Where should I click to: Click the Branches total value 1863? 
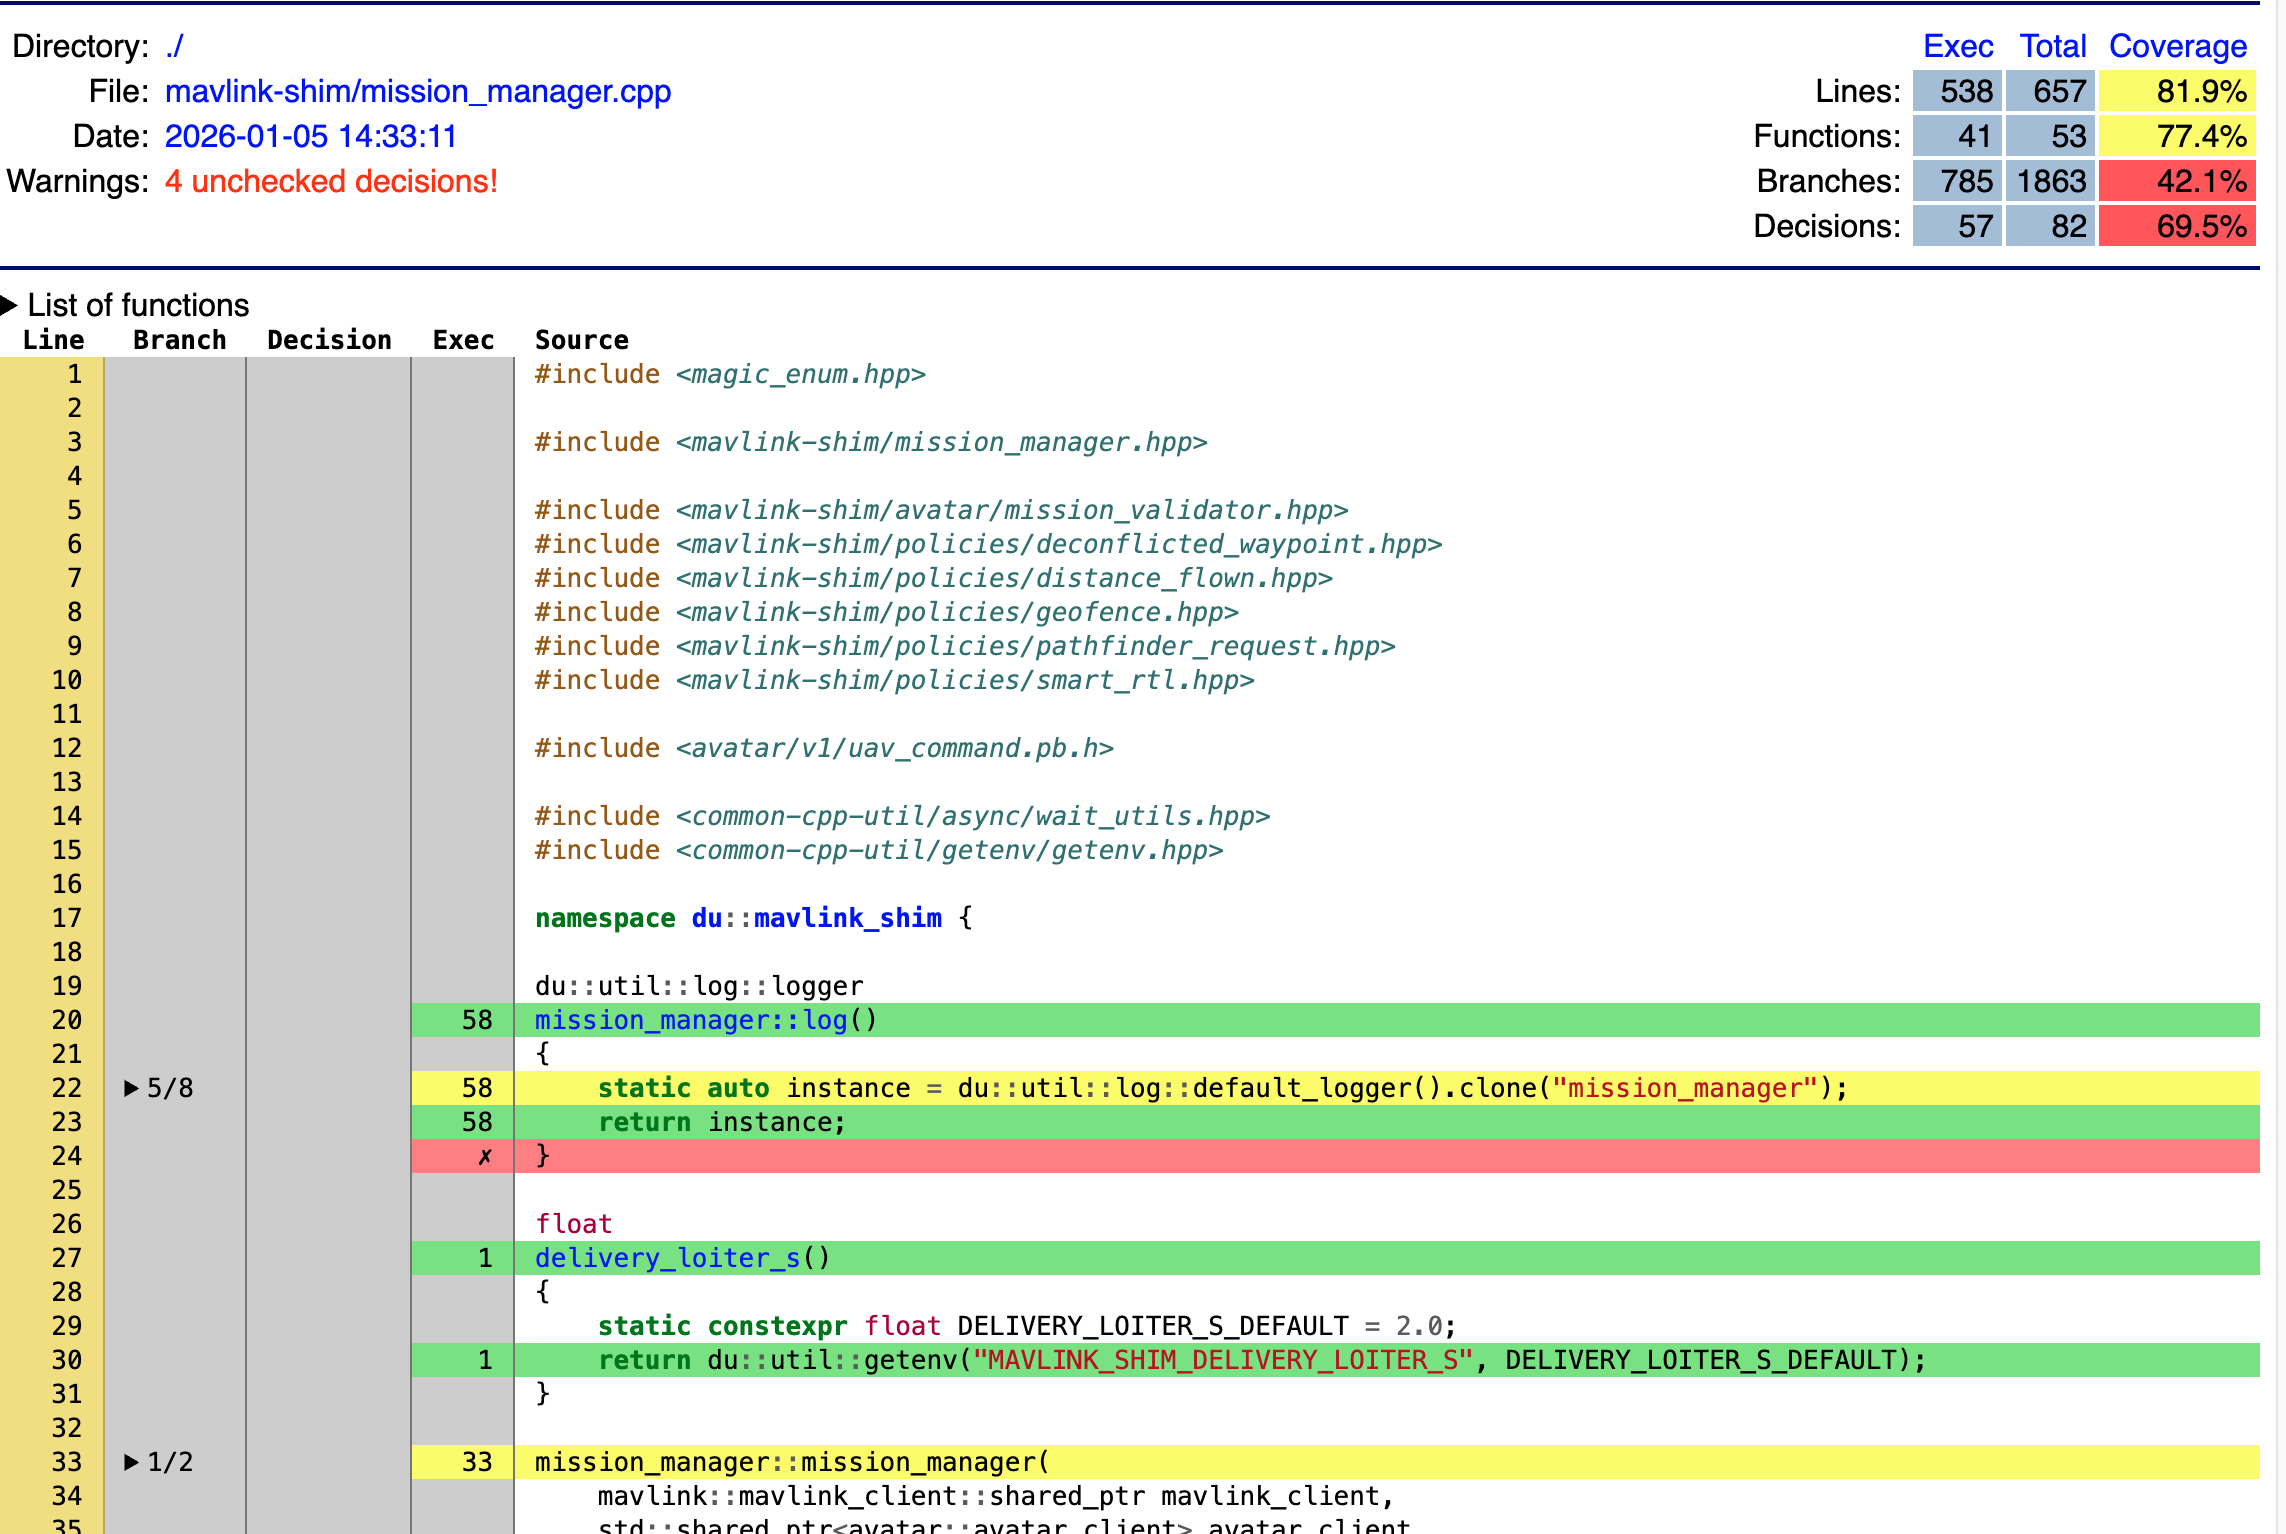click(2050, 181)
